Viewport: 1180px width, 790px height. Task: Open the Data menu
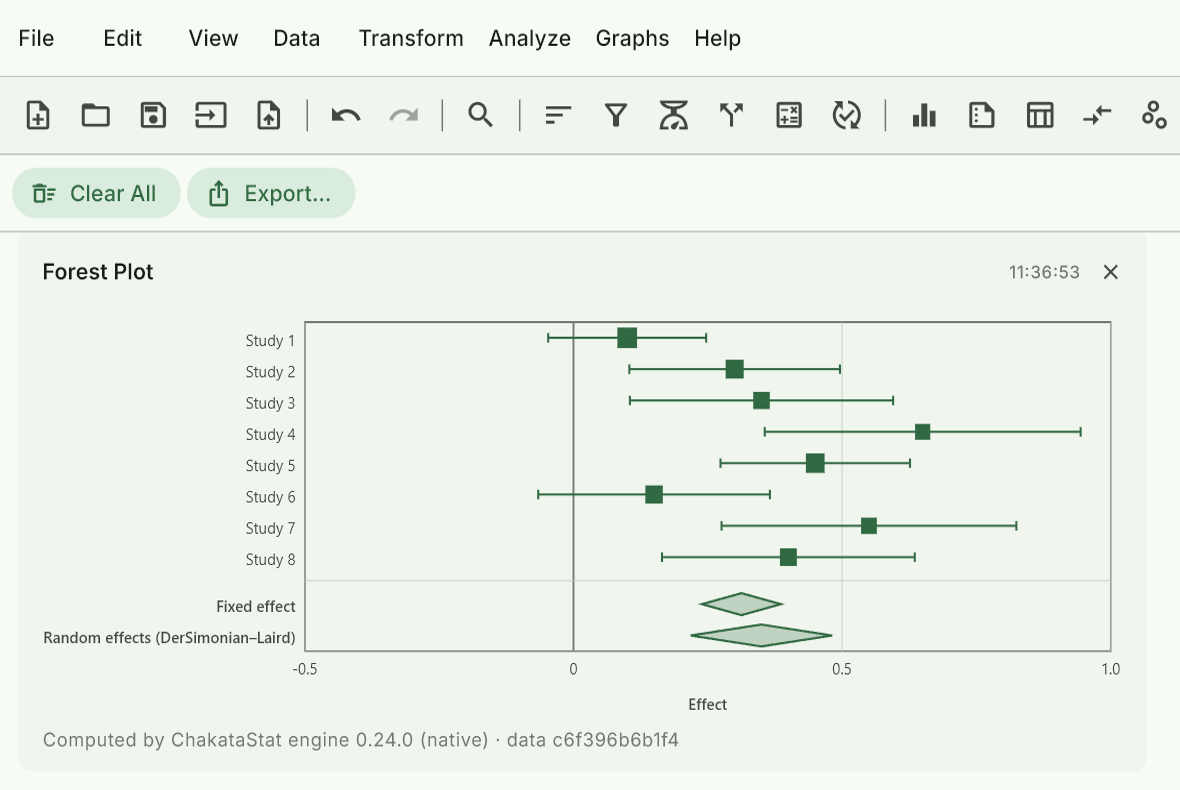[x=297, y=38]
